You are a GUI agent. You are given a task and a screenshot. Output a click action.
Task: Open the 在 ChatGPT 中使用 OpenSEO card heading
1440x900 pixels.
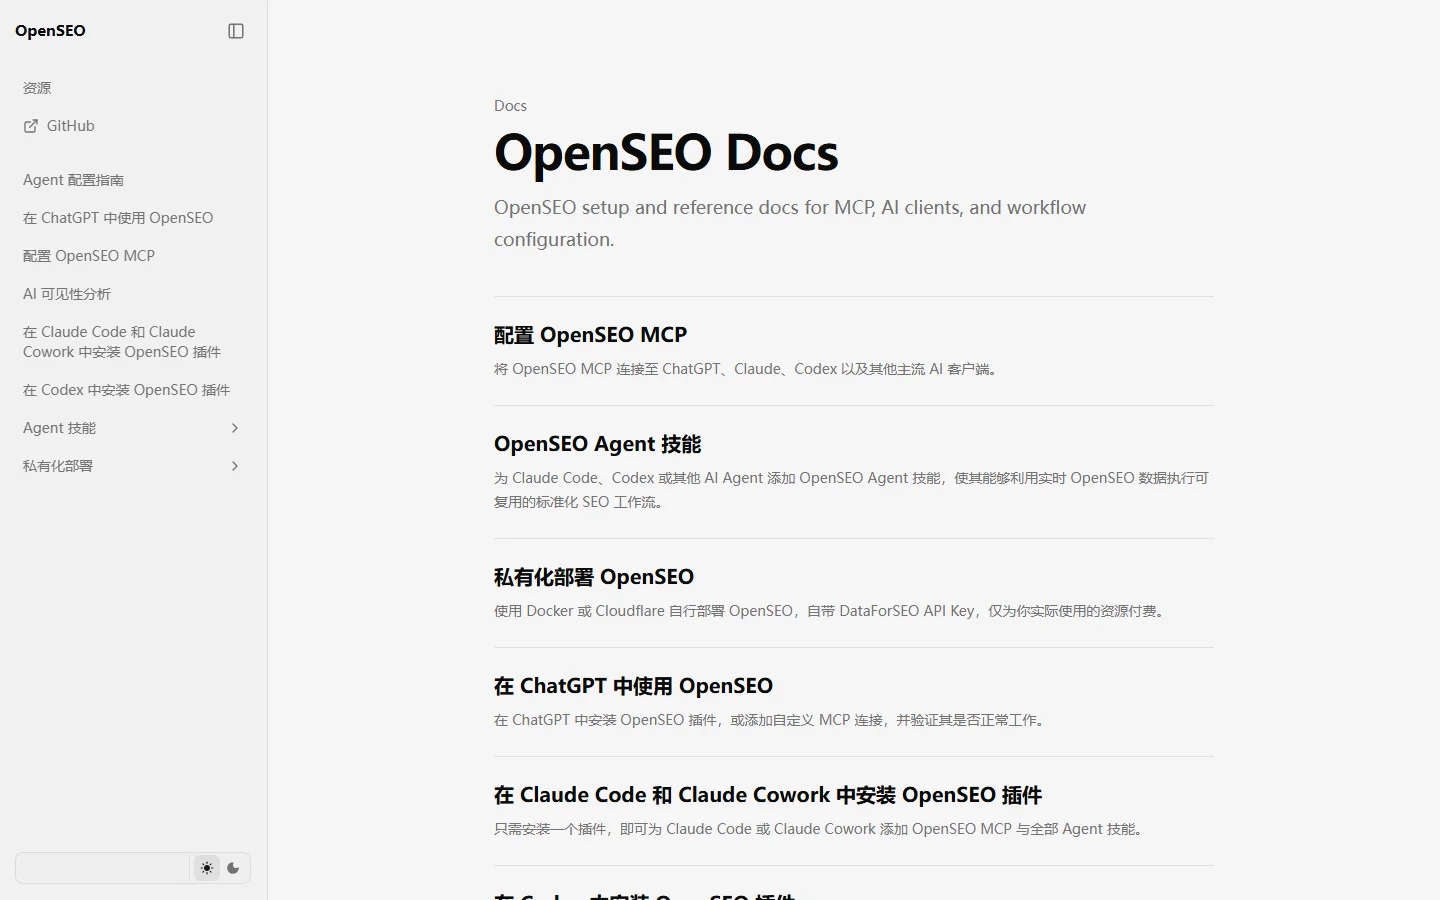633,686
